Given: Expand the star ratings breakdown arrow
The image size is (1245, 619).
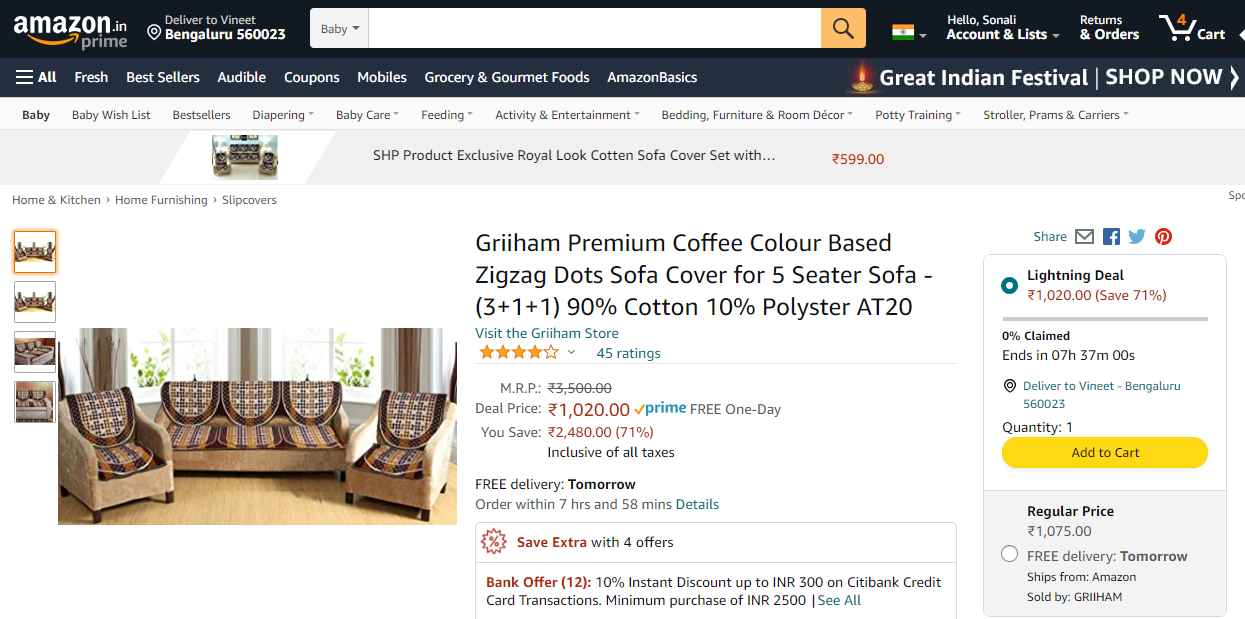Looking at the screenshot, I should point(571,353).
